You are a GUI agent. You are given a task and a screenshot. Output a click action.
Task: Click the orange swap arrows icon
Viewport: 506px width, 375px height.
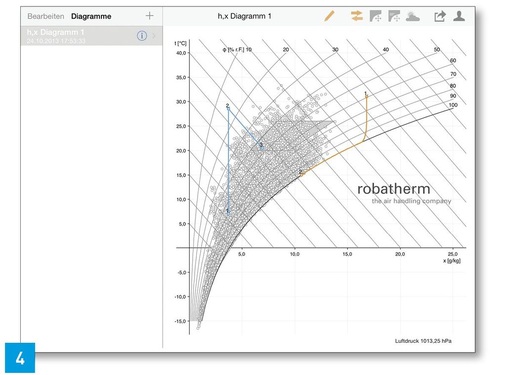pyautogui.click(x=357, y=16)
